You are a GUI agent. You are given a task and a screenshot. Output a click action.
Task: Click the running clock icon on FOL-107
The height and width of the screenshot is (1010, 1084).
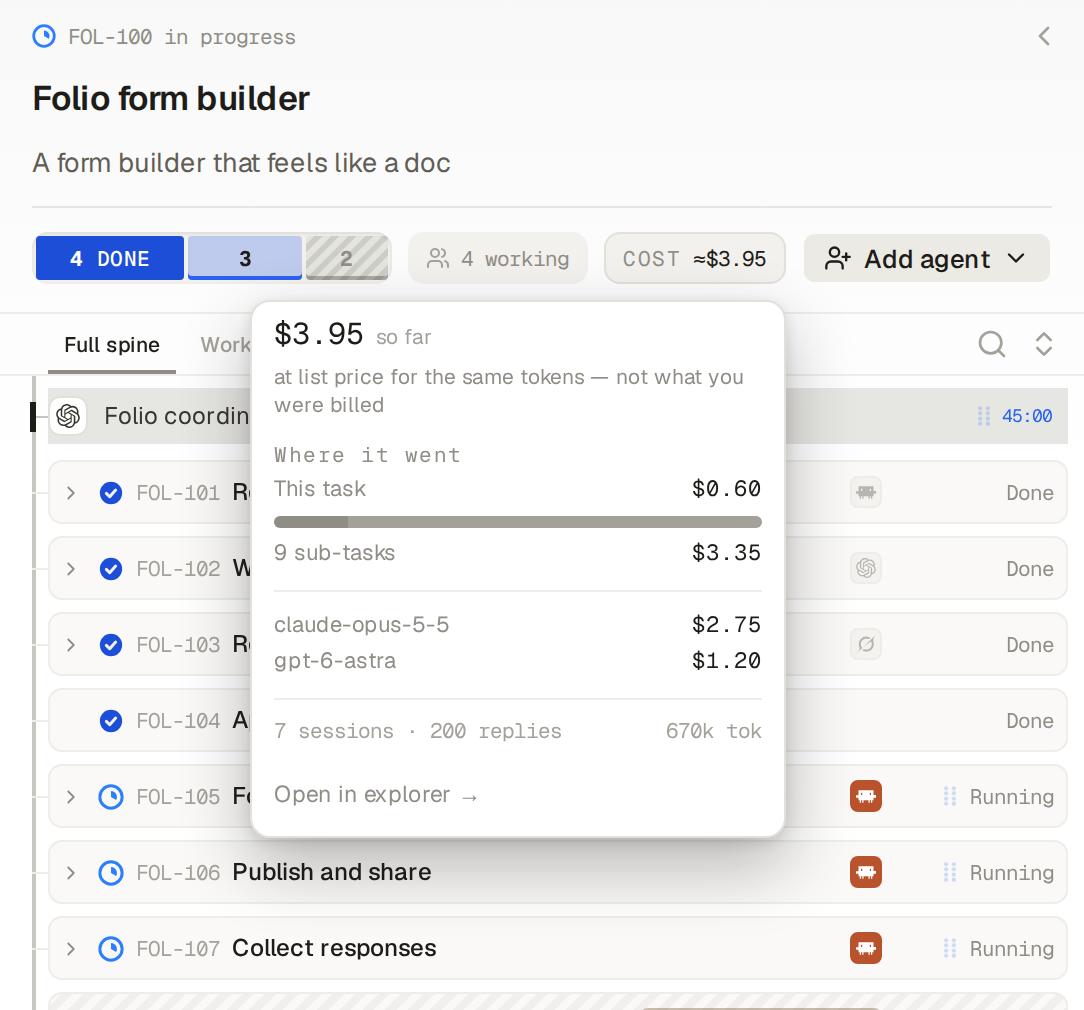coord(111,949)
